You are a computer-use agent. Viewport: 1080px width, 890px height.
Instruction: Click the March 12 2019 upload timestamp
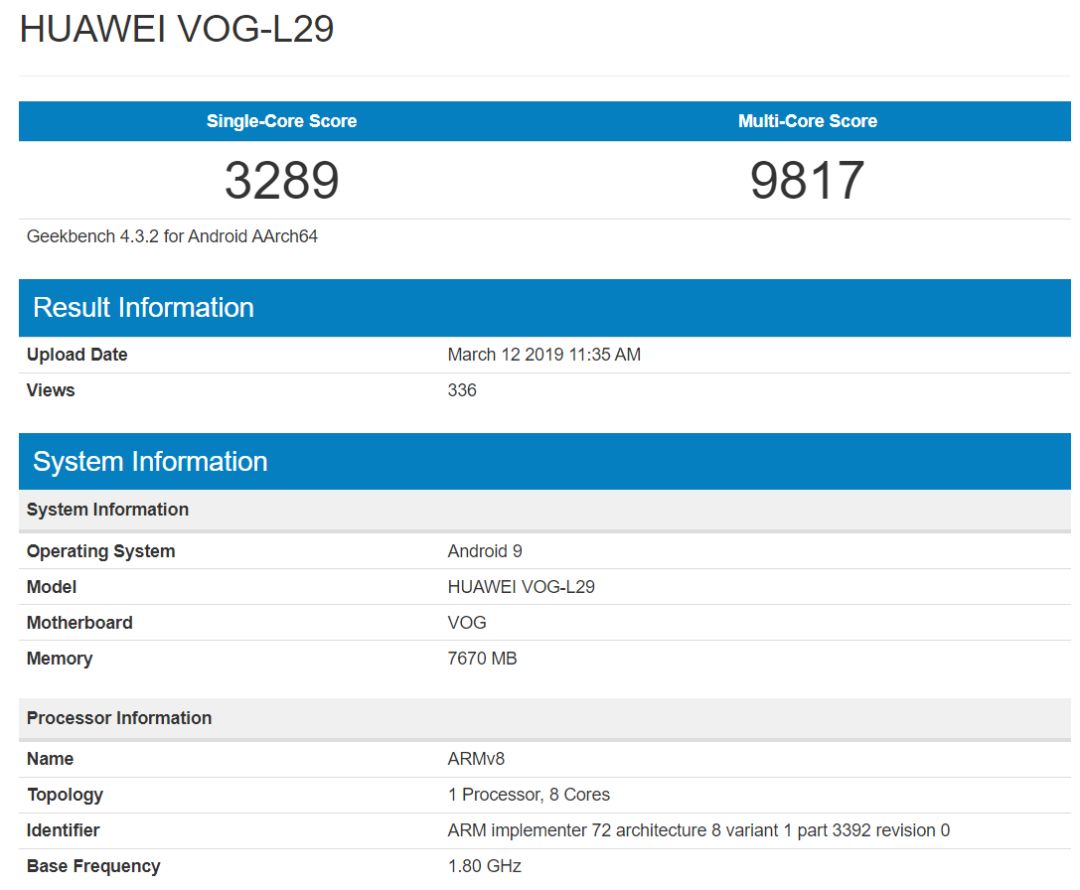[x=544, y=355]
